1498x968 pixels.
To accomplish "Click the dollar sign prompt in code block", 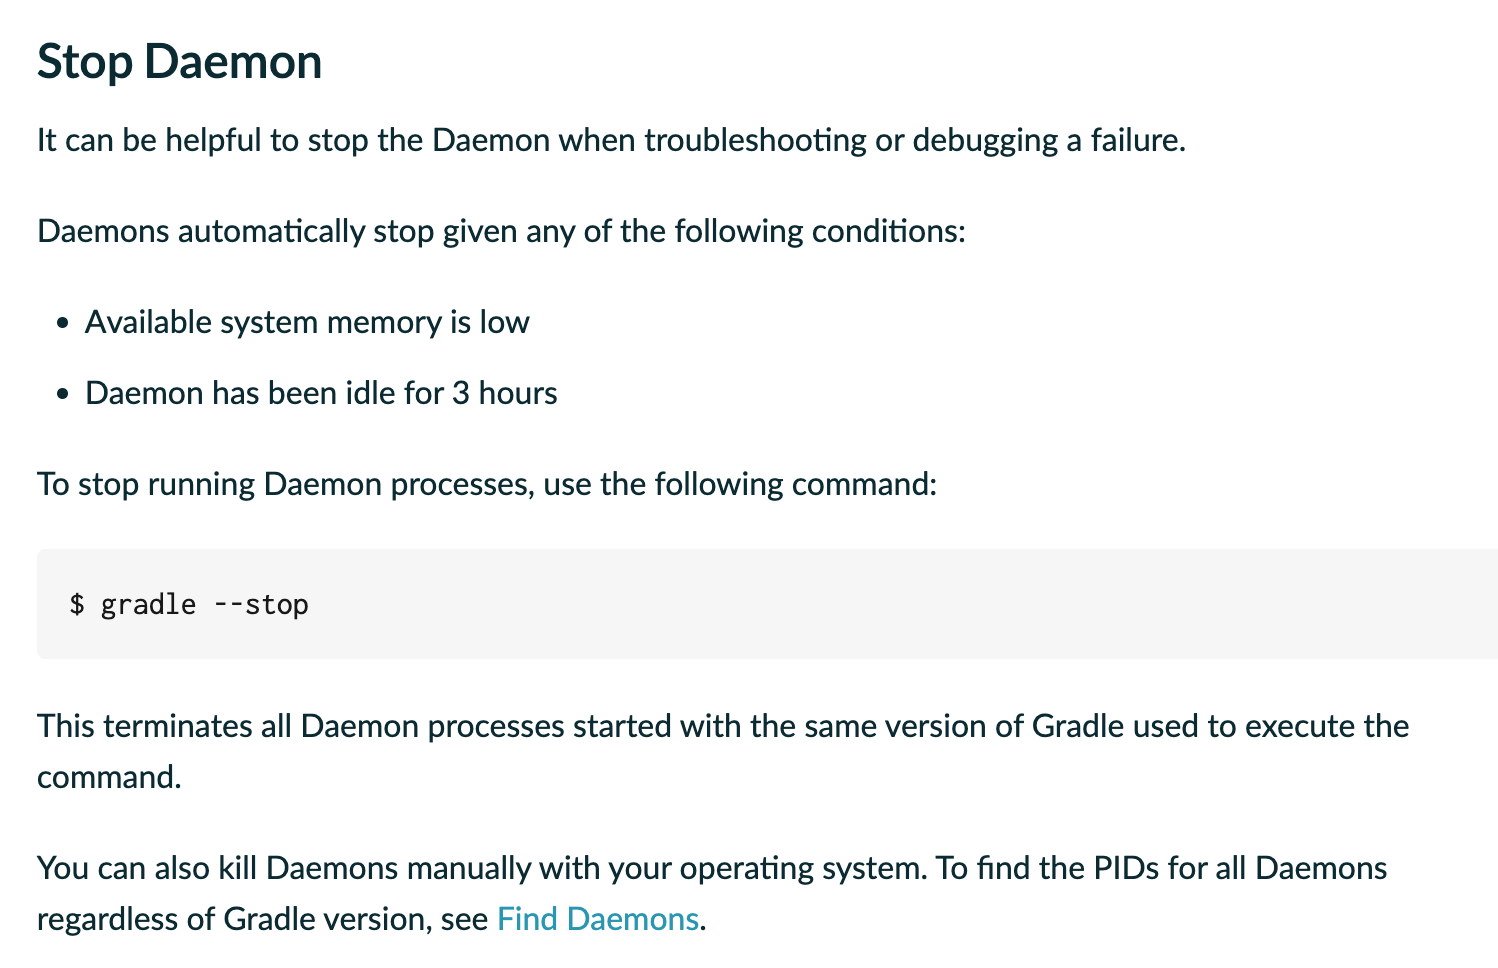I will 77,604.
